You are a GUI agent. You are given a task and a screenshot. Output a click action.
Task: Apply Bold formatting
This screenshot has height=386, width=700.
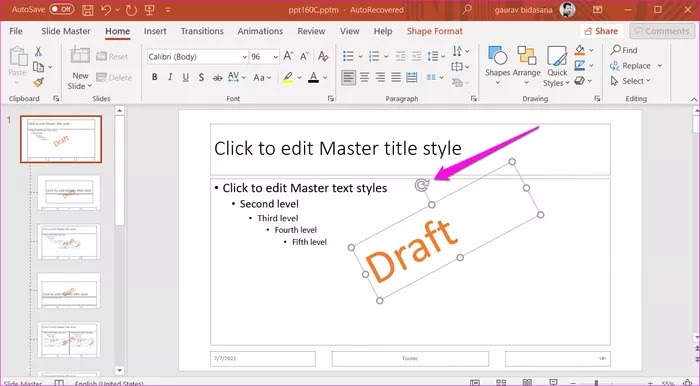(x=154, y=77)
